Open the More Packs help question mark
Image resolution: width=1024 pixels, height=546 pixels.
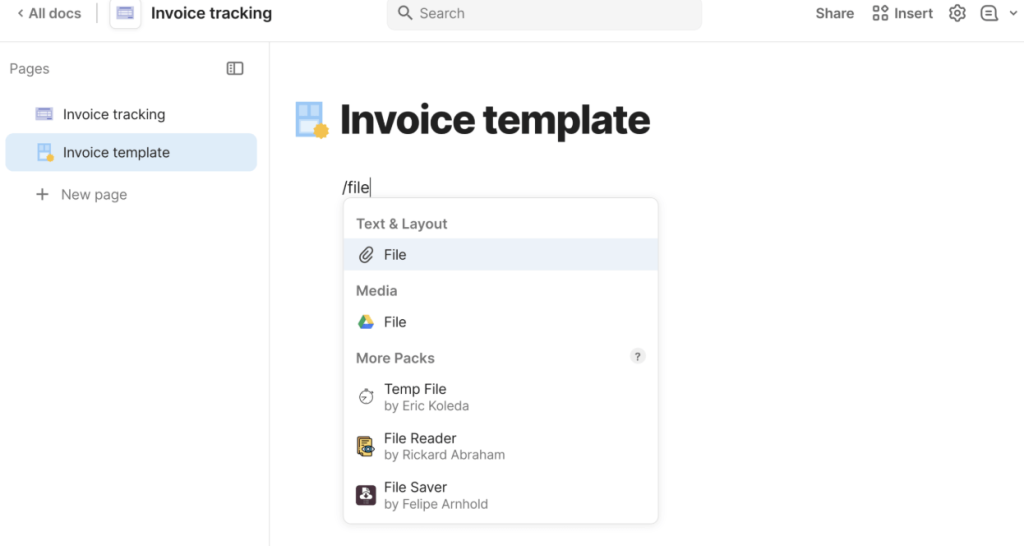pyautogui.click(x=637, y=357)
